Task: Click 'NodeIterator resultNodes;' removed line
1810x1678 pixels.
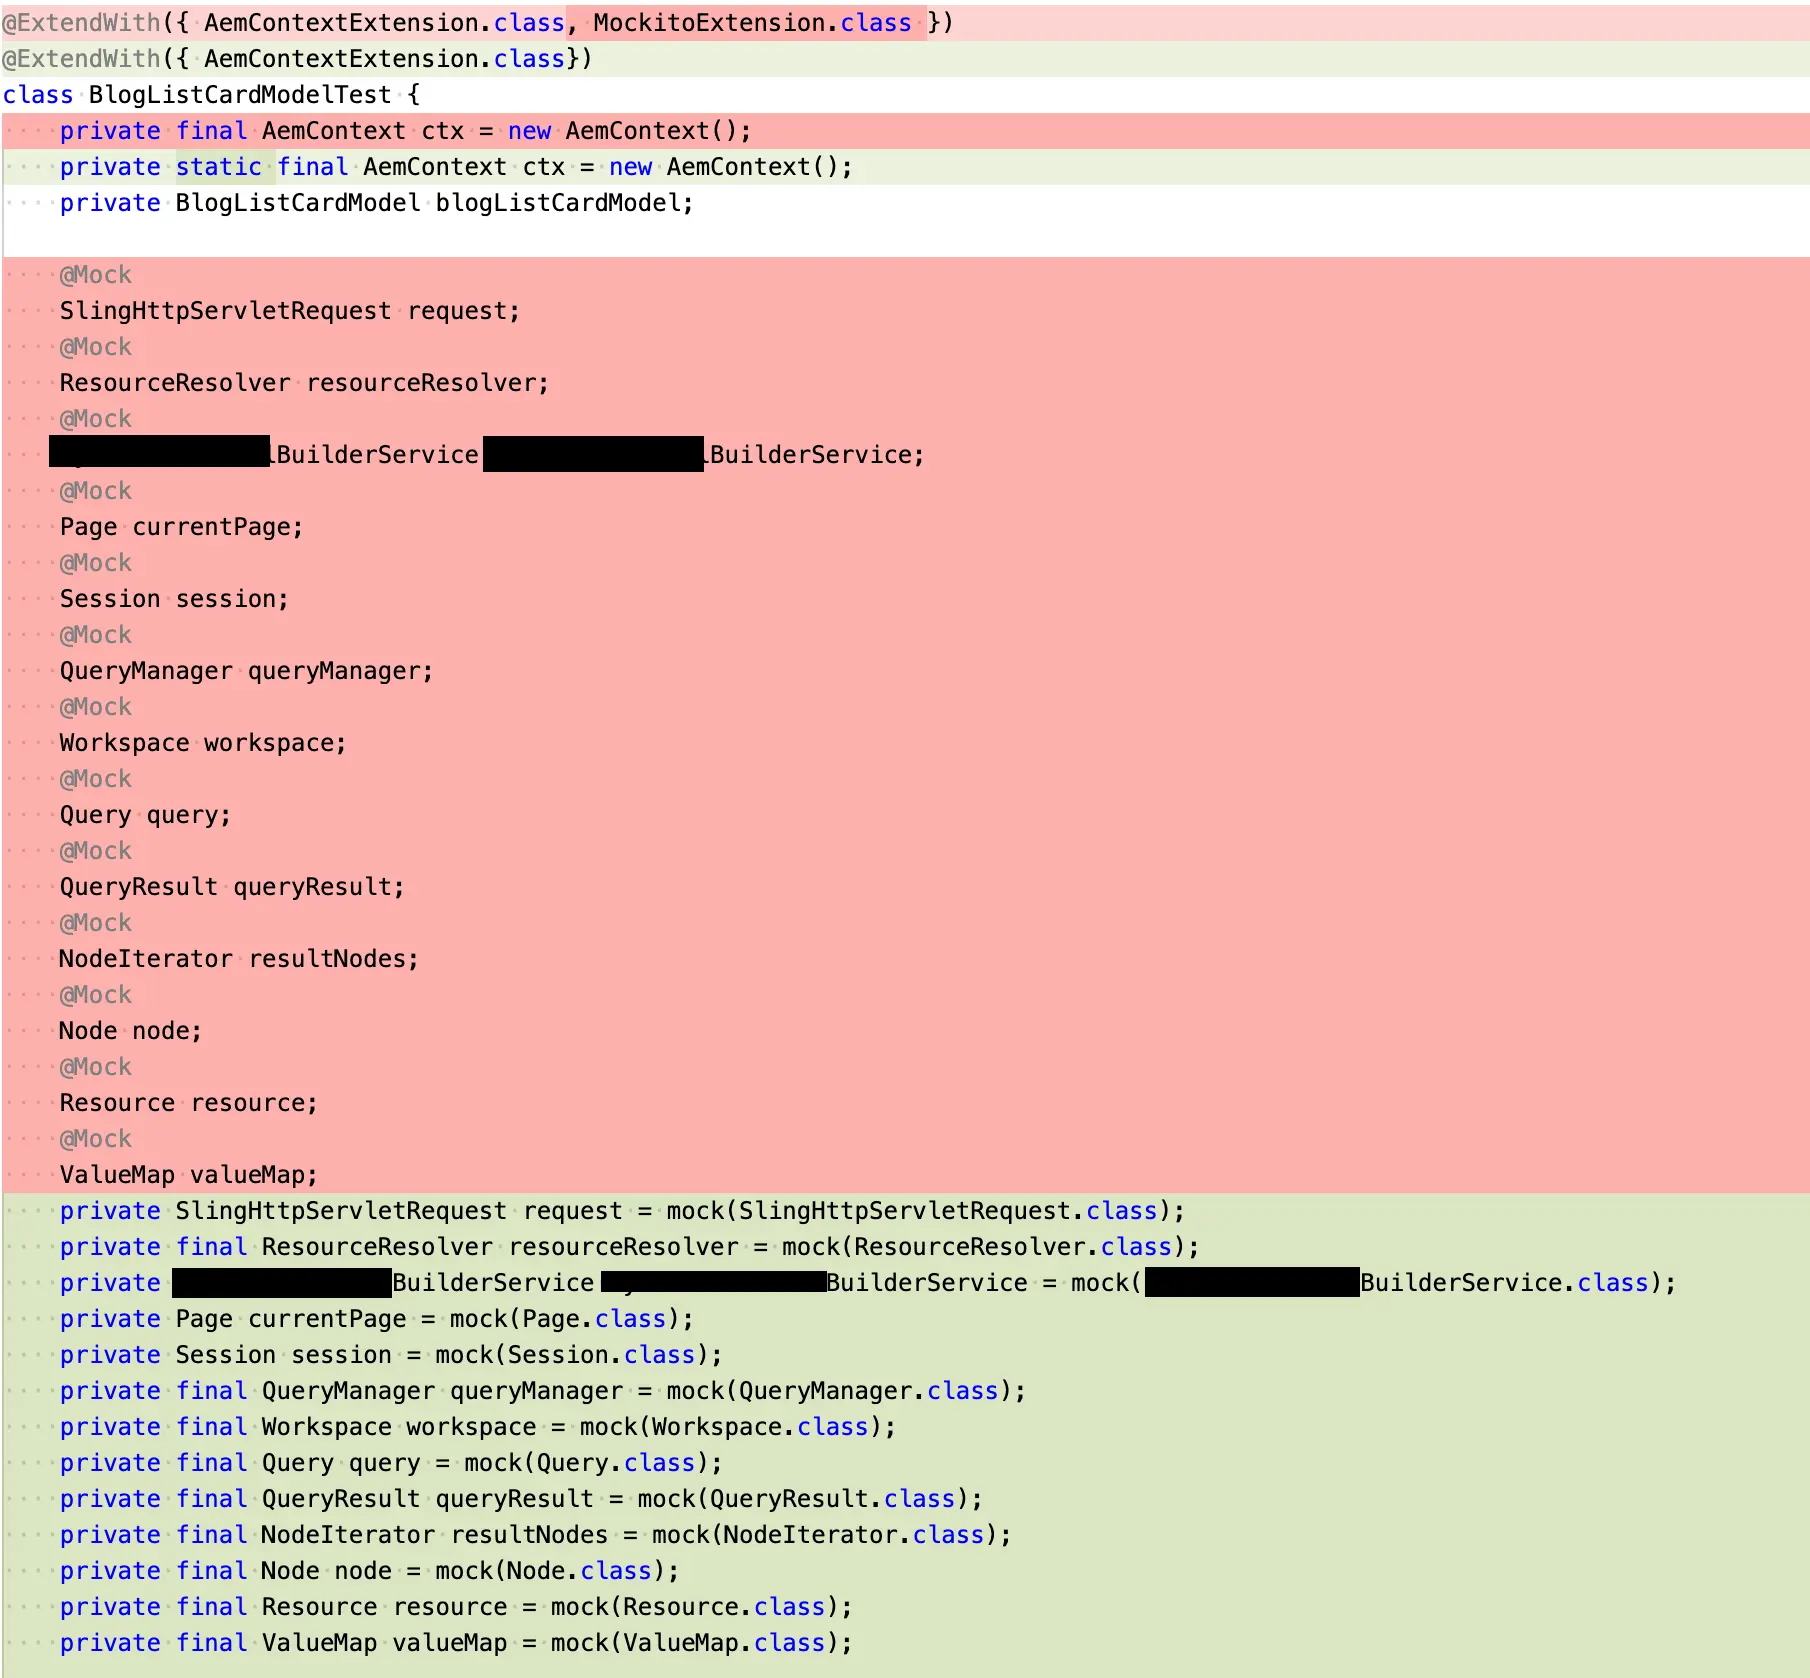Action: click(x=905, y=958)
